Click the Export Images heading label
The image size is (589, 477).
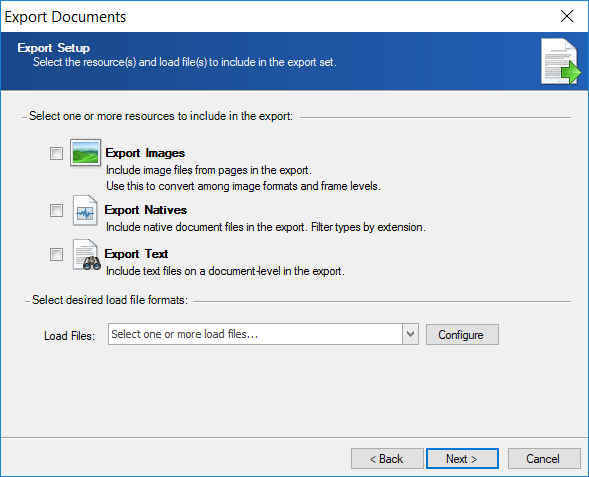[145, 153]
